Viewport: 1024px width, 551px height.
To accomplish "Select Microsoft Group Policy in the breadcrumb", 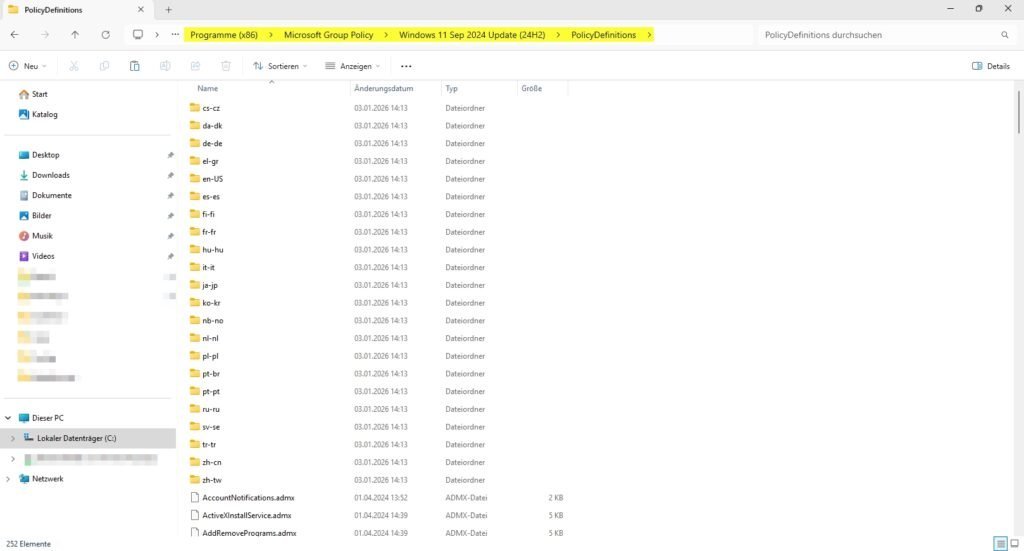I will 328,34.
